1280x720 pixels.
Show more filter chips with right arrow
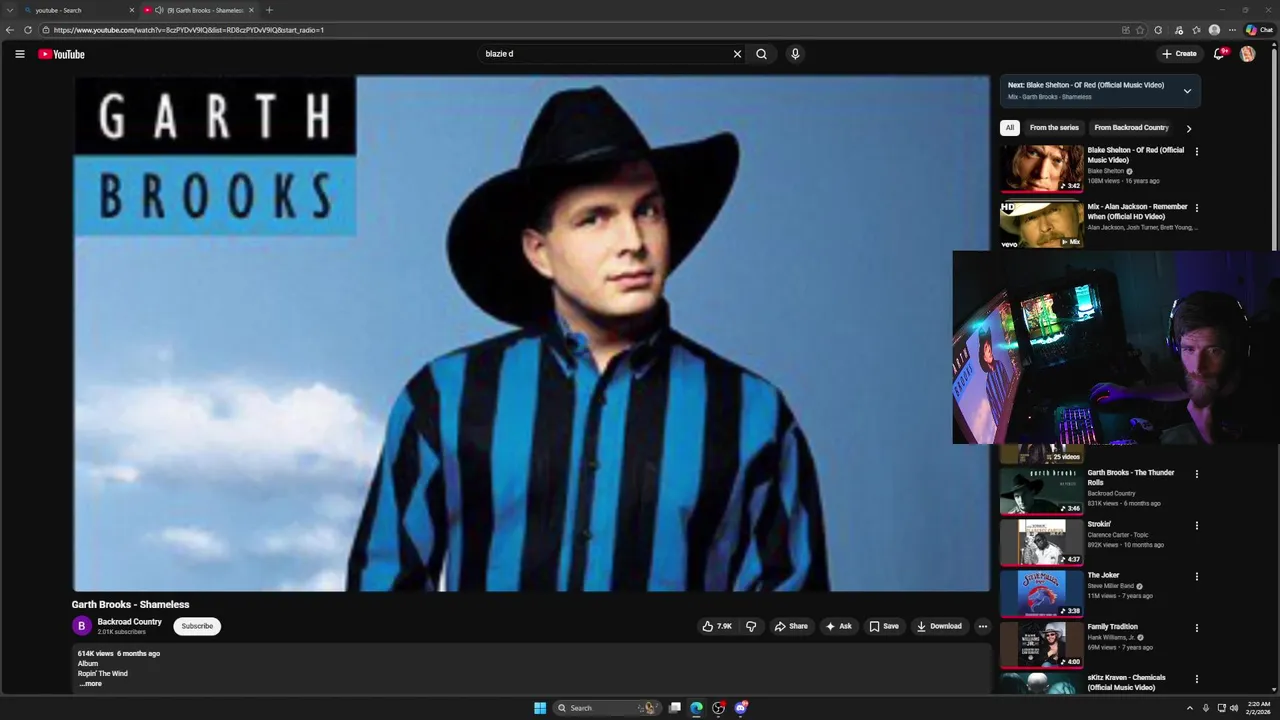(1188, 128)
